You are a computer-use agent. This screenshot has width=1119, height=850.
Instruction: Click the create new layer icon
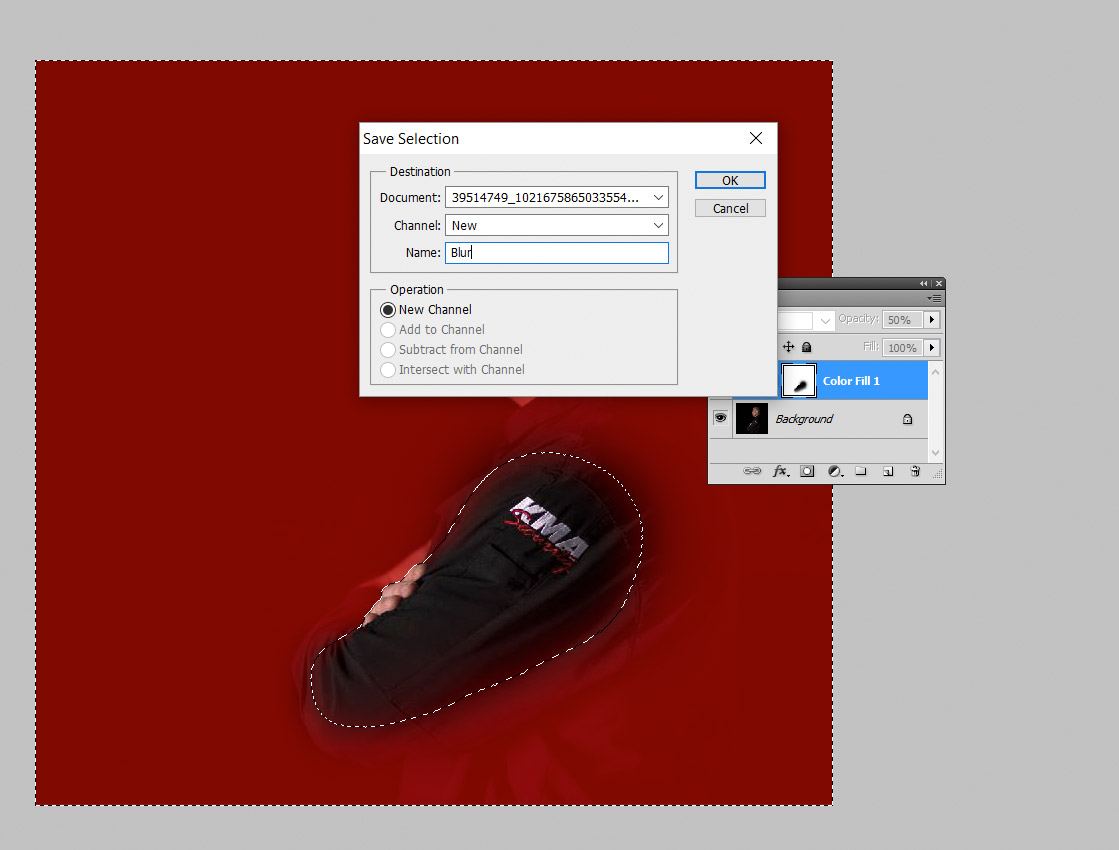[888, 471]
